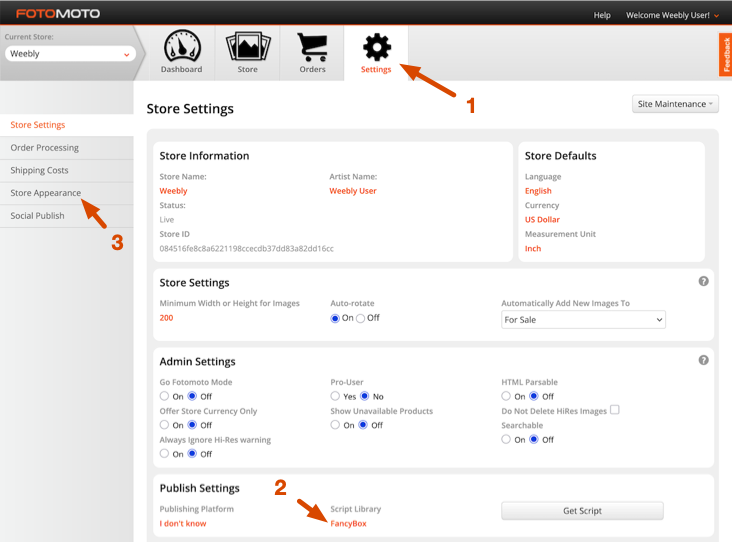Viewport: 732px width, 542px height.
Task: Open the Store pictures icon
Action: (248, 46)
